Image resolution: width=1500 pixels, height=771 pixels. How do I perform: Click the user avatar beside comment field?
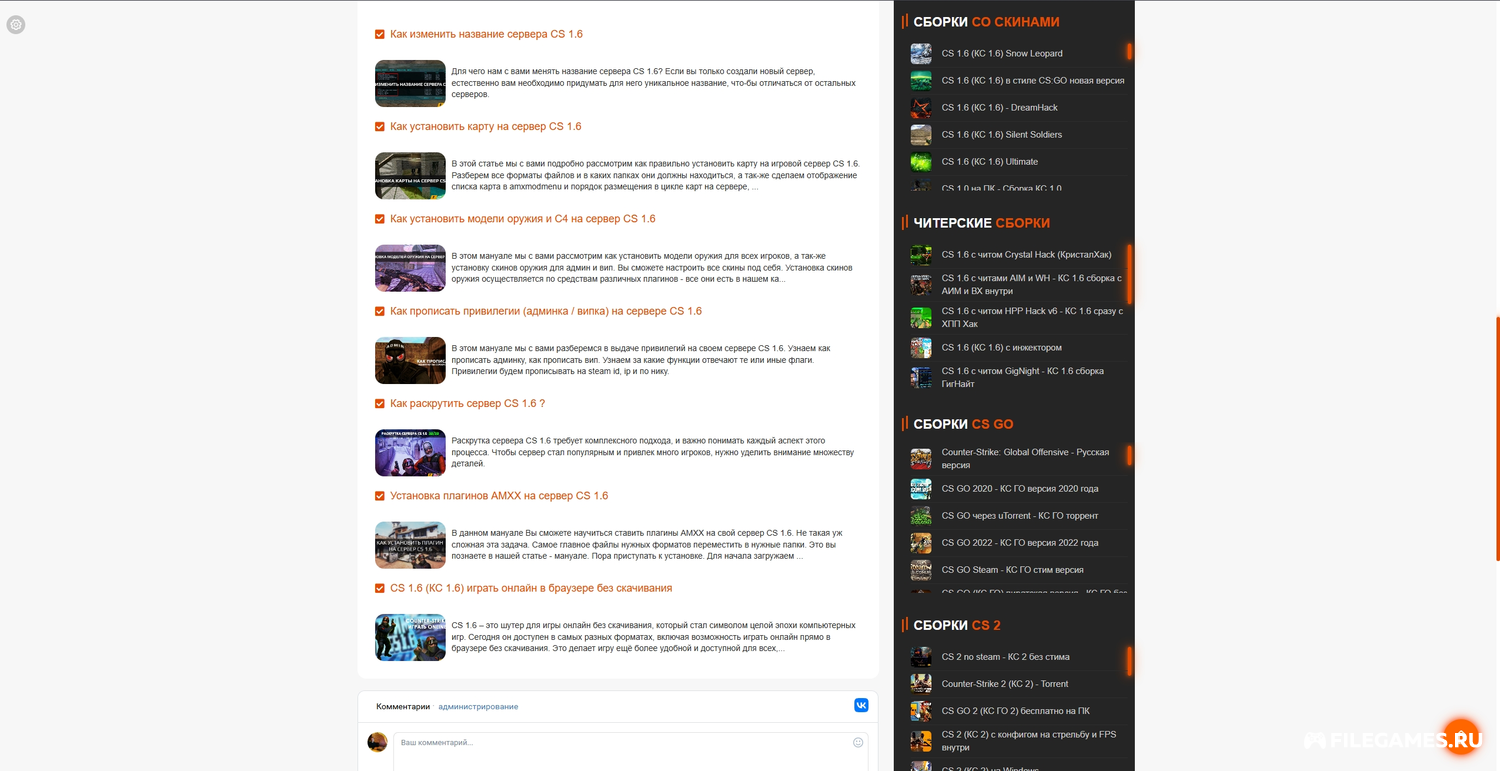377,742
